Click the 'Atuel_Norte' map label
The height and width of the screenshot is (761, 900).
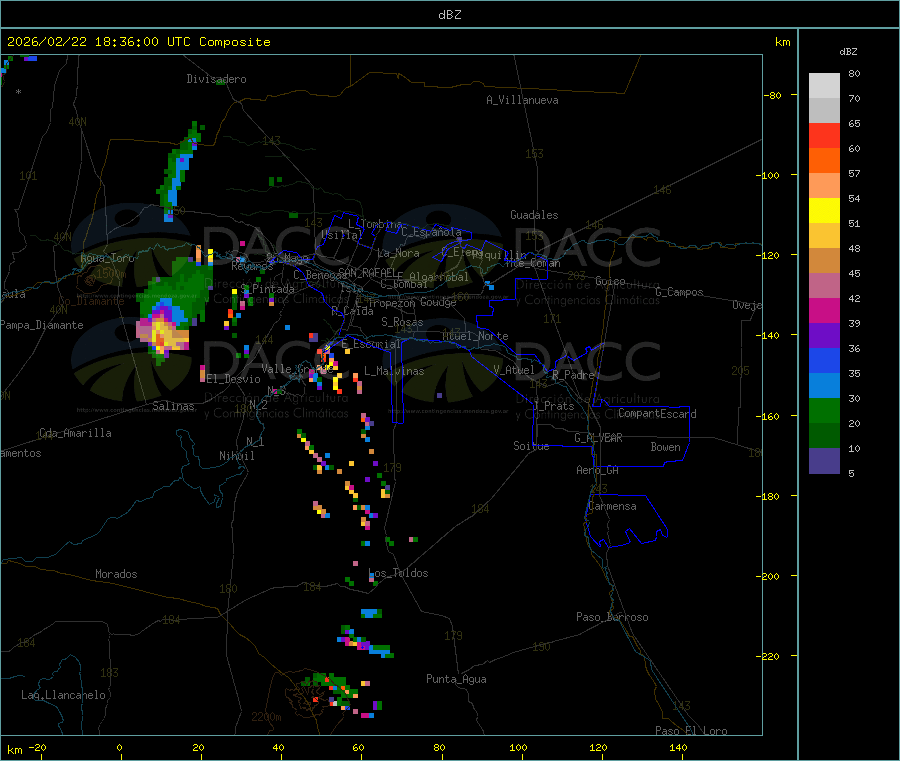(x=475, y=336)
